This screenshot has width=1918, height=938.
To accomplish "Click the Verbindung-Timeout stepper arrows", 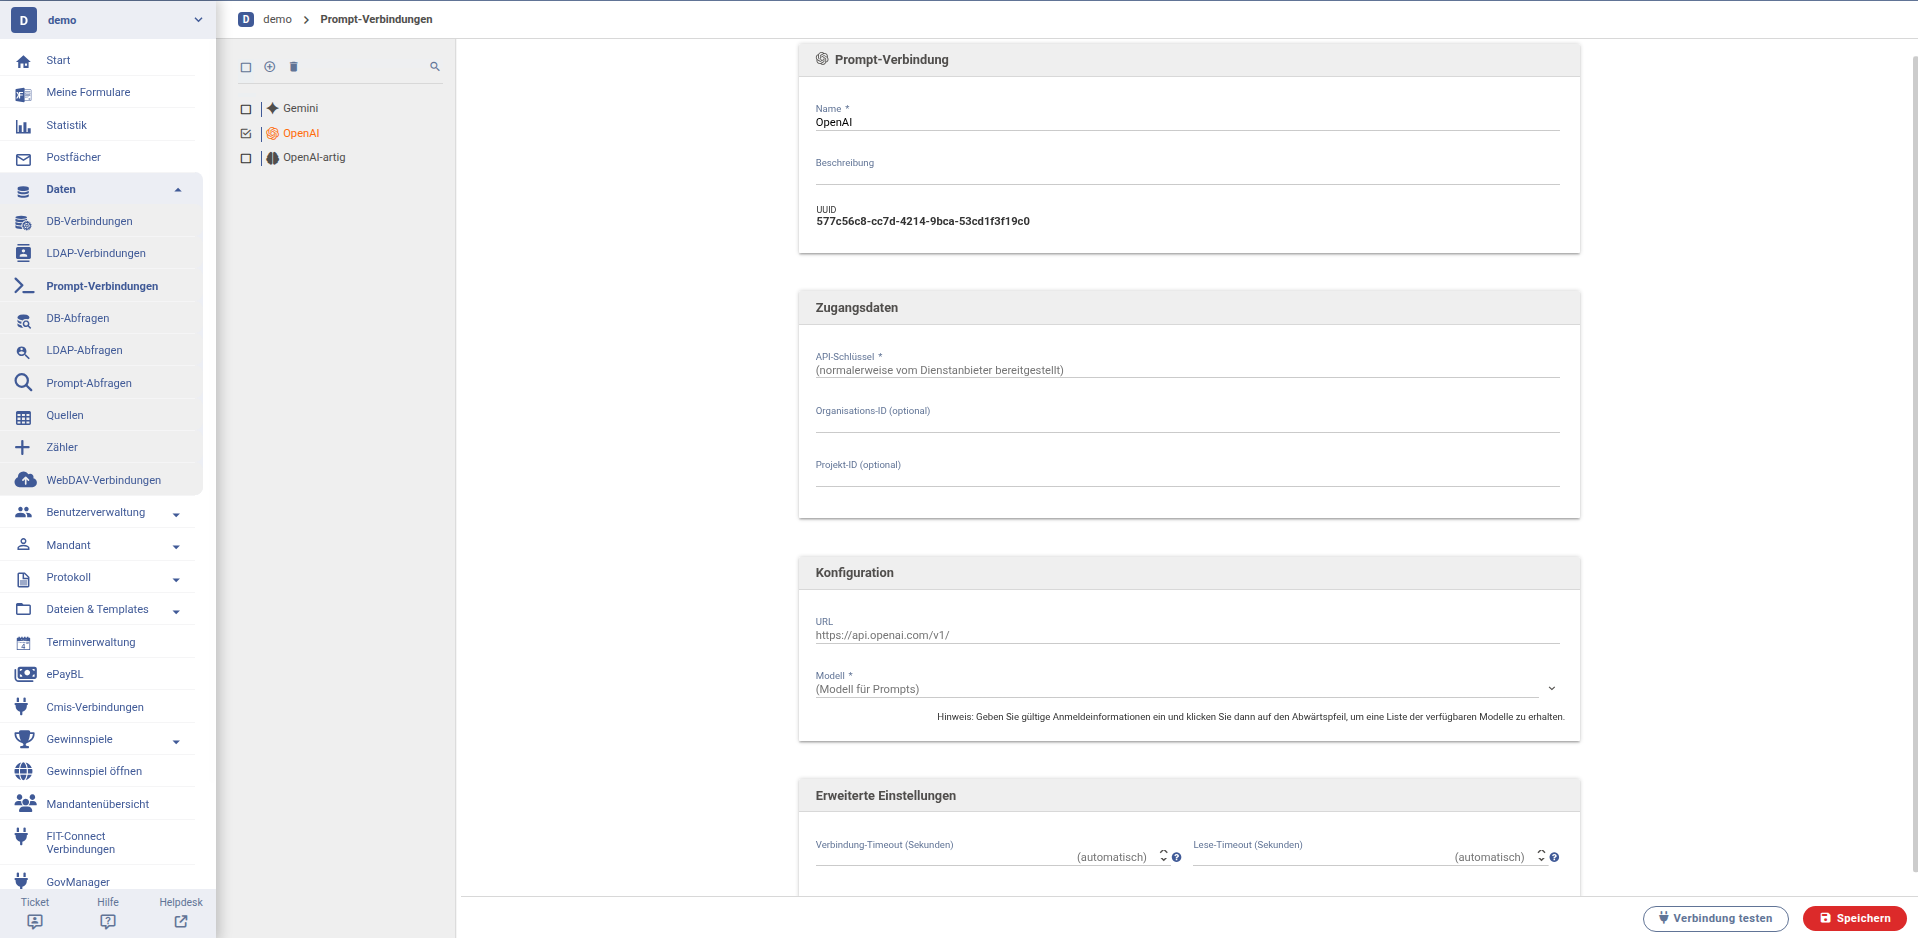I will point(1164,856).
